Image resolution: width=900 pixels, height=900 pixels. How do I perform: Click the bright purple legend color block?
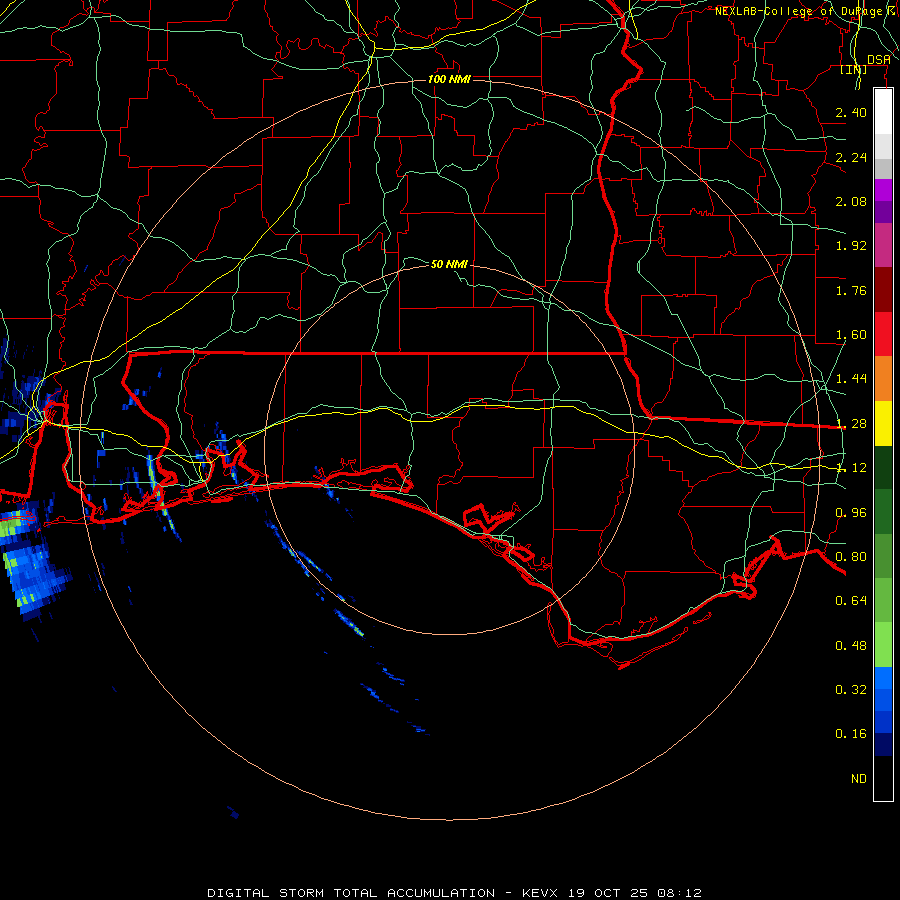[883, 190]
